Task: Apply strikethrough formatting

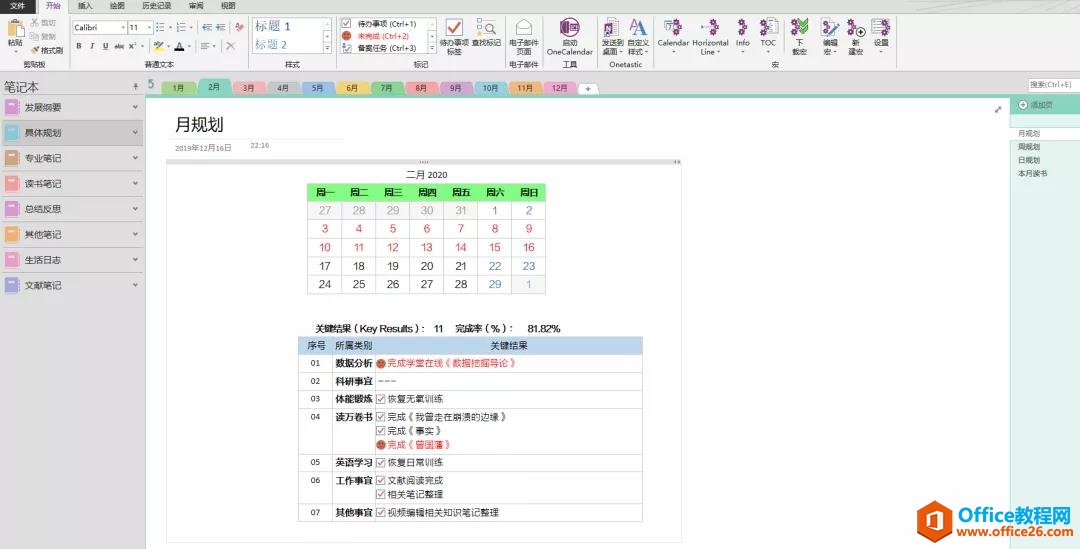Action: click(119, 46)
